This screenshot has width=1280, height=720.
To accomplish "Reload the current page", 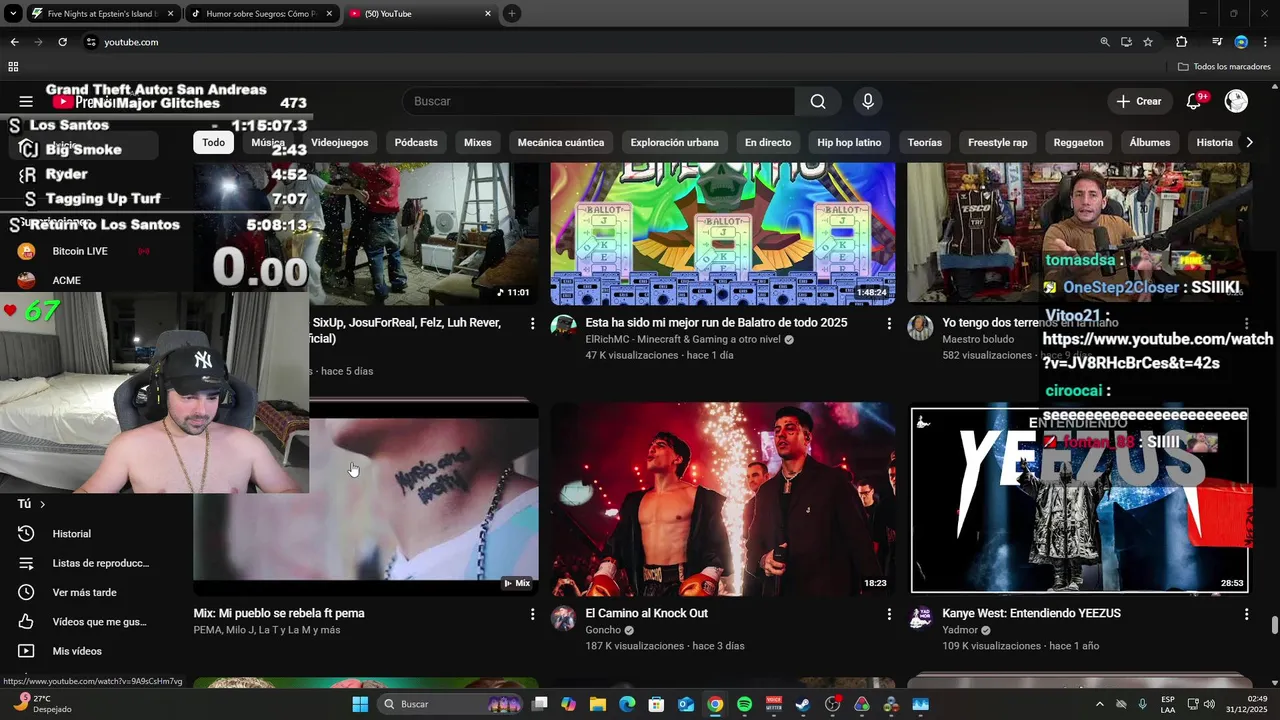I will pos(62,42).
